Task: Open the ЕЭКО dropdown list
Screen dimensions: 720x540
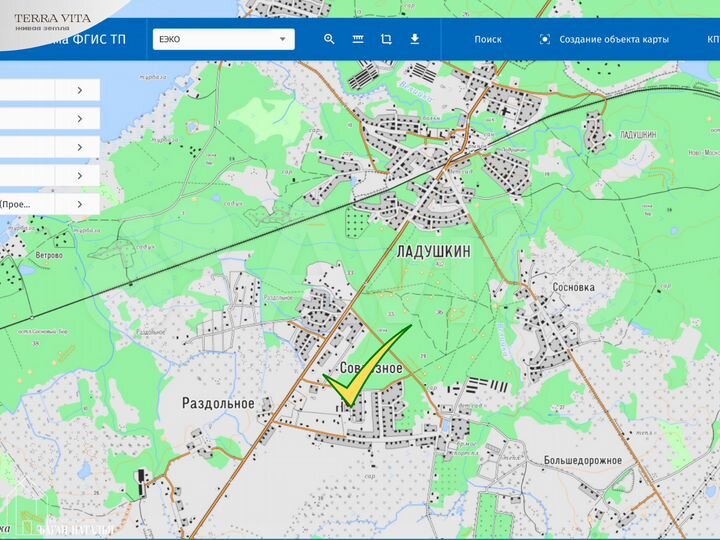Action: 222,40
